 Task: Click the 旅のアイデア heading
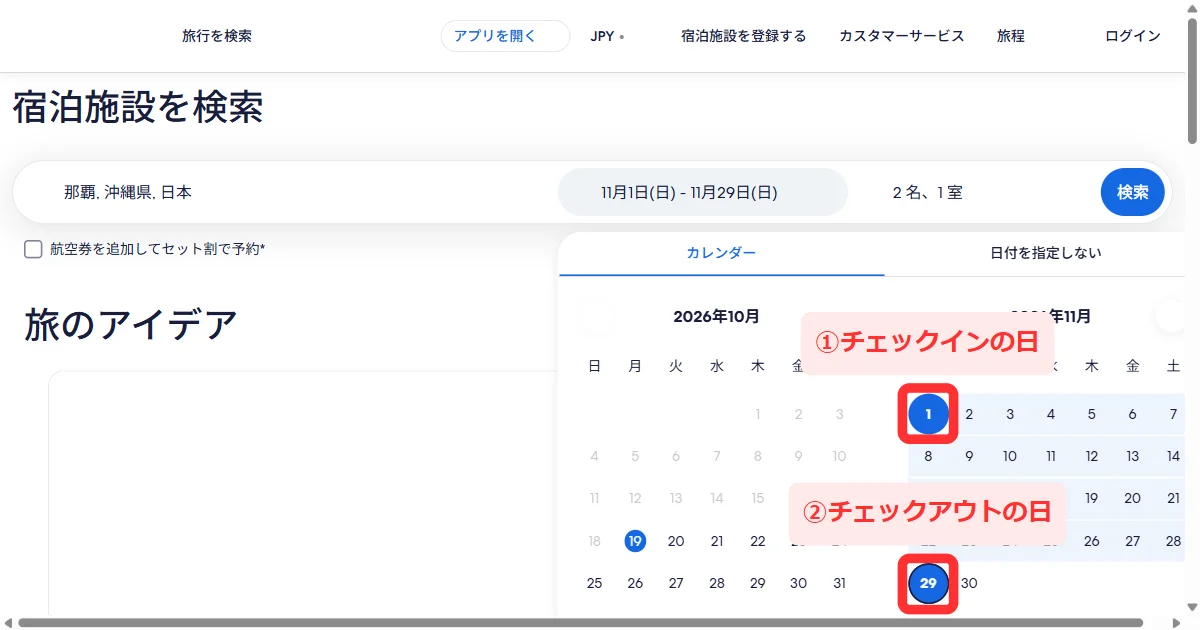click(x=131, y=325)
